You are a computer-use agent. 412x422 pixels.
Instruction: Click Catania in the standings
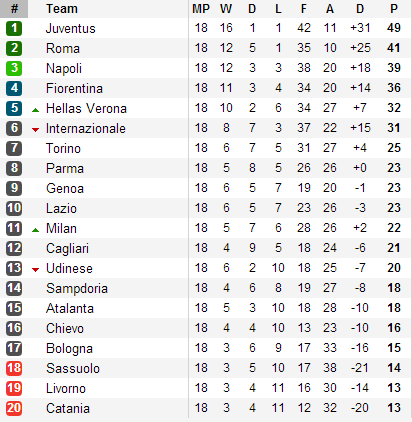68,408
